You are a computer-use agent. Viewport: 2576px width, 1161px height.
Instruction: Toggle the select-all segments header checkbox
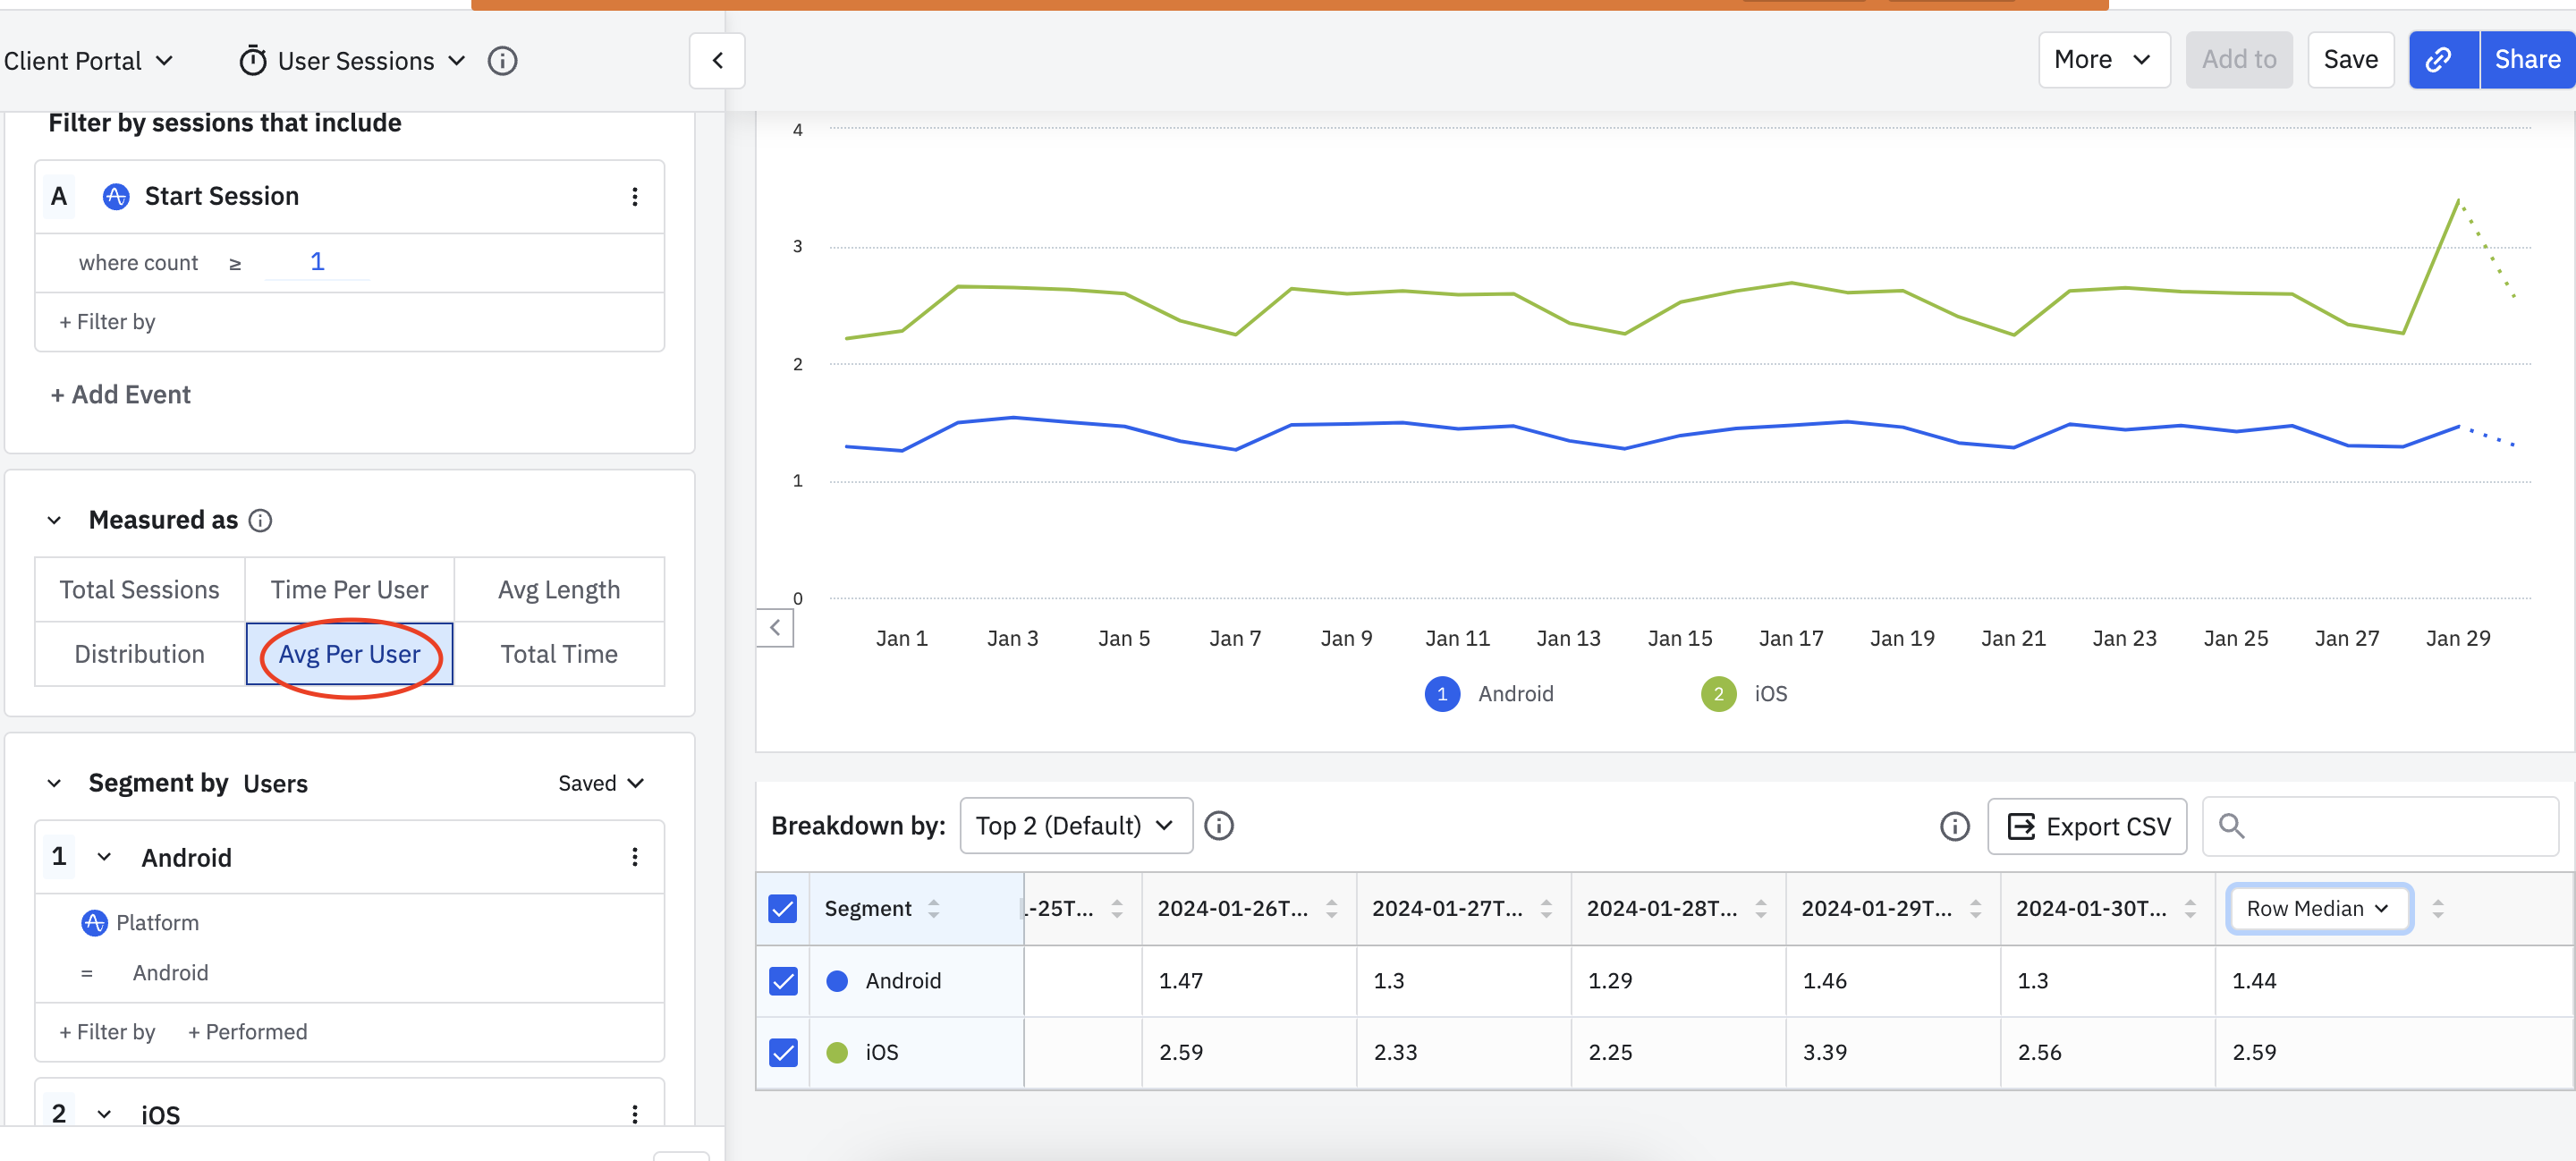tap(783, 908)
